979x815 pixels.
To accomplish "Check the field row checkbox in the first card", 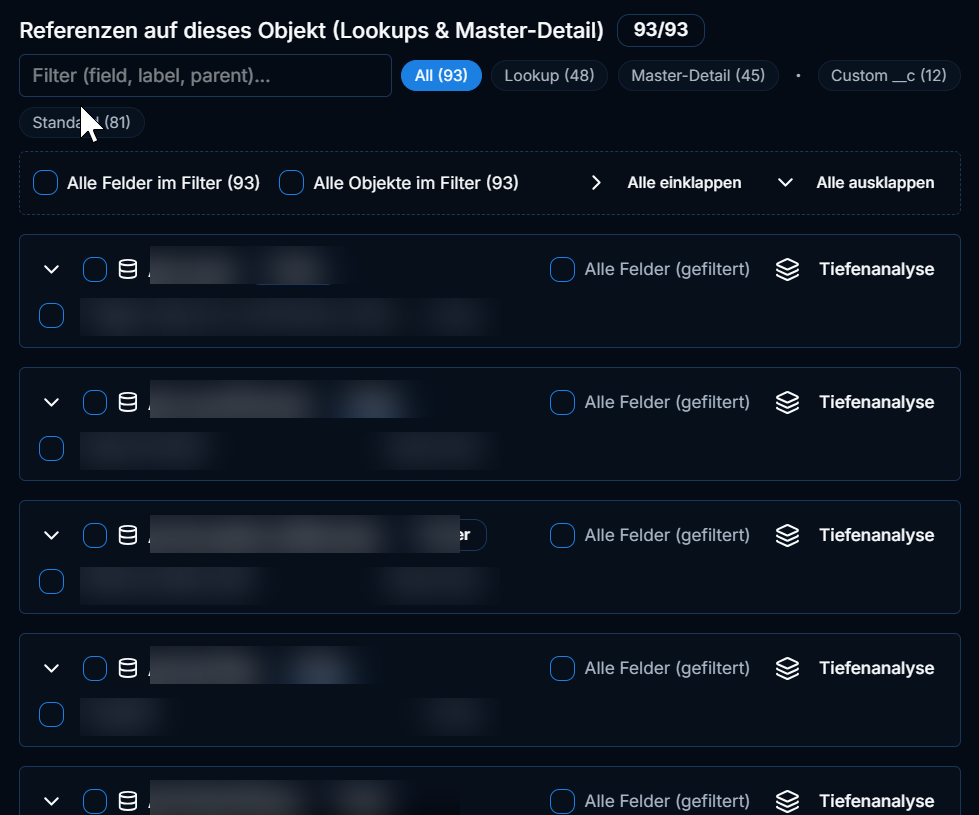I will (51, 316).
